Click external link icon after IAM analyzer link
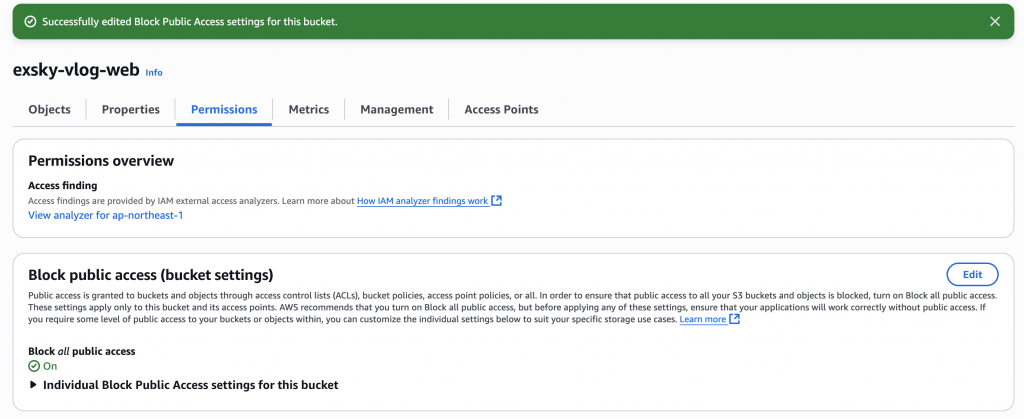 (x=497, y=201)
